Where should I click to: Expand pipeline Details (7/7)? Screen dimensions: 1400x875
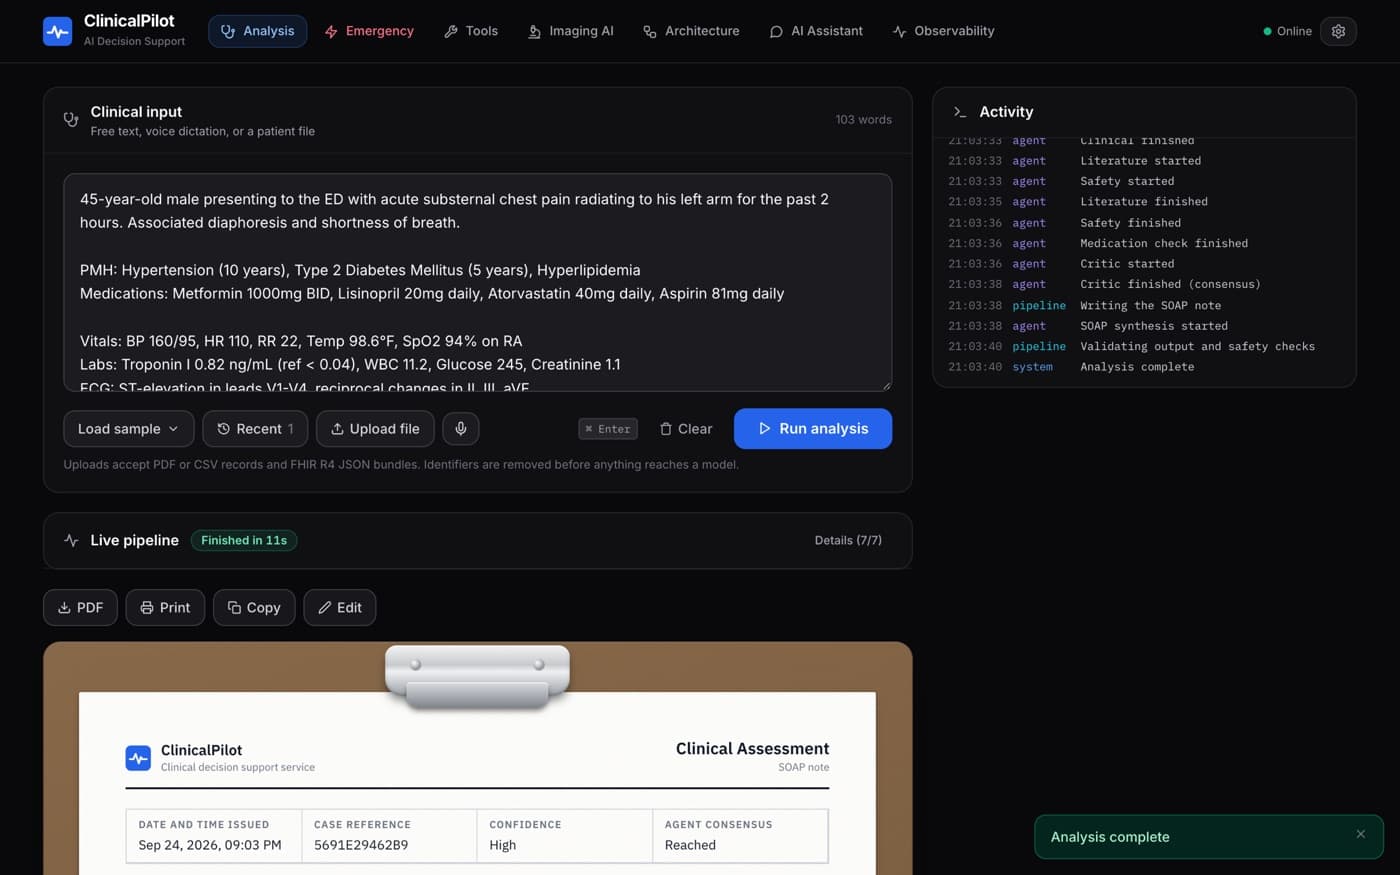(848, 540)
